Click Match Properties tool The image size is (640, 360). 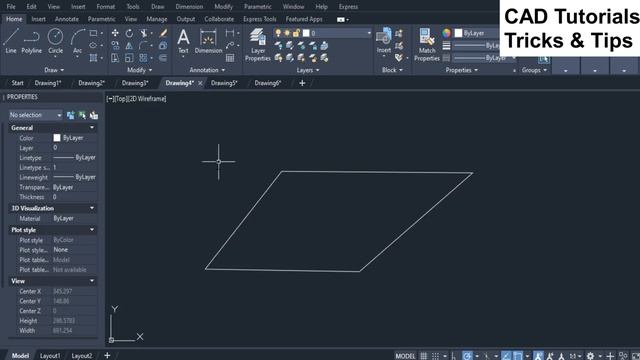[x=427, y=44]
